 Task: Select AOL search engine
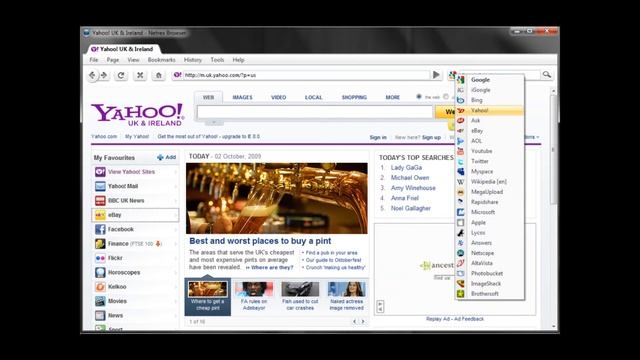click(490, 141)
